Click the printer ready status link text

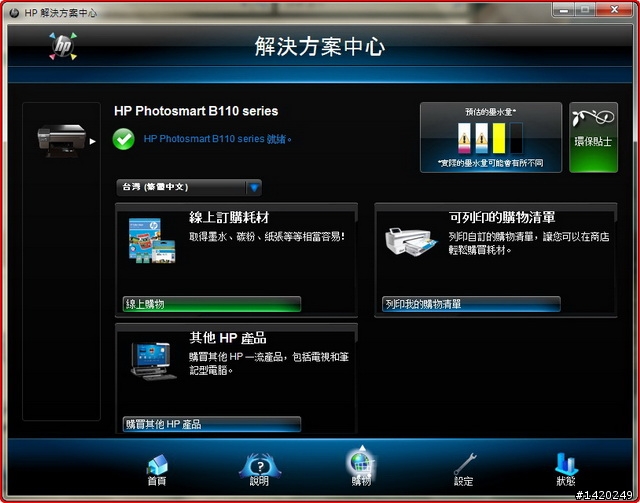click(x=218, y=139)
